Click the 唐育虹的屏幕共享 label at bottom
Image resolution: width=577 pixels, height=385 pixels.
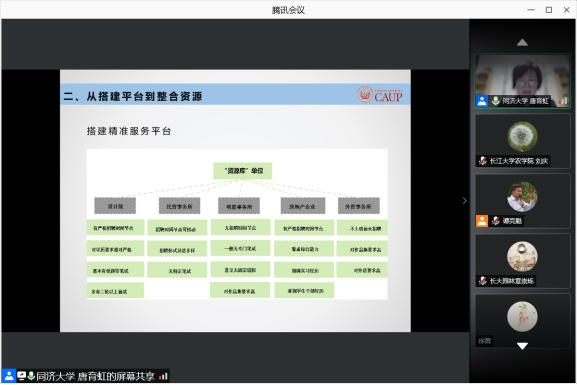point(116,376)
